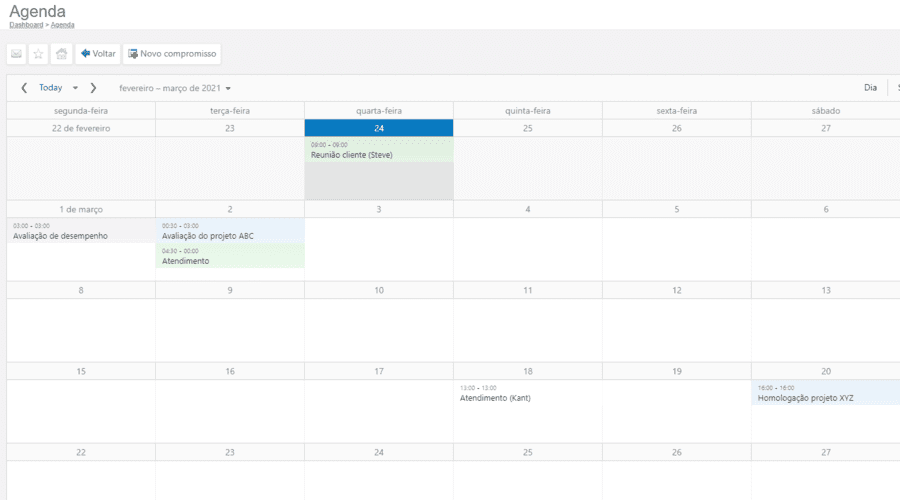Select highlighted day 24 header
The width and height of the screenshot is (900, 500).
(x=379, y=128)
